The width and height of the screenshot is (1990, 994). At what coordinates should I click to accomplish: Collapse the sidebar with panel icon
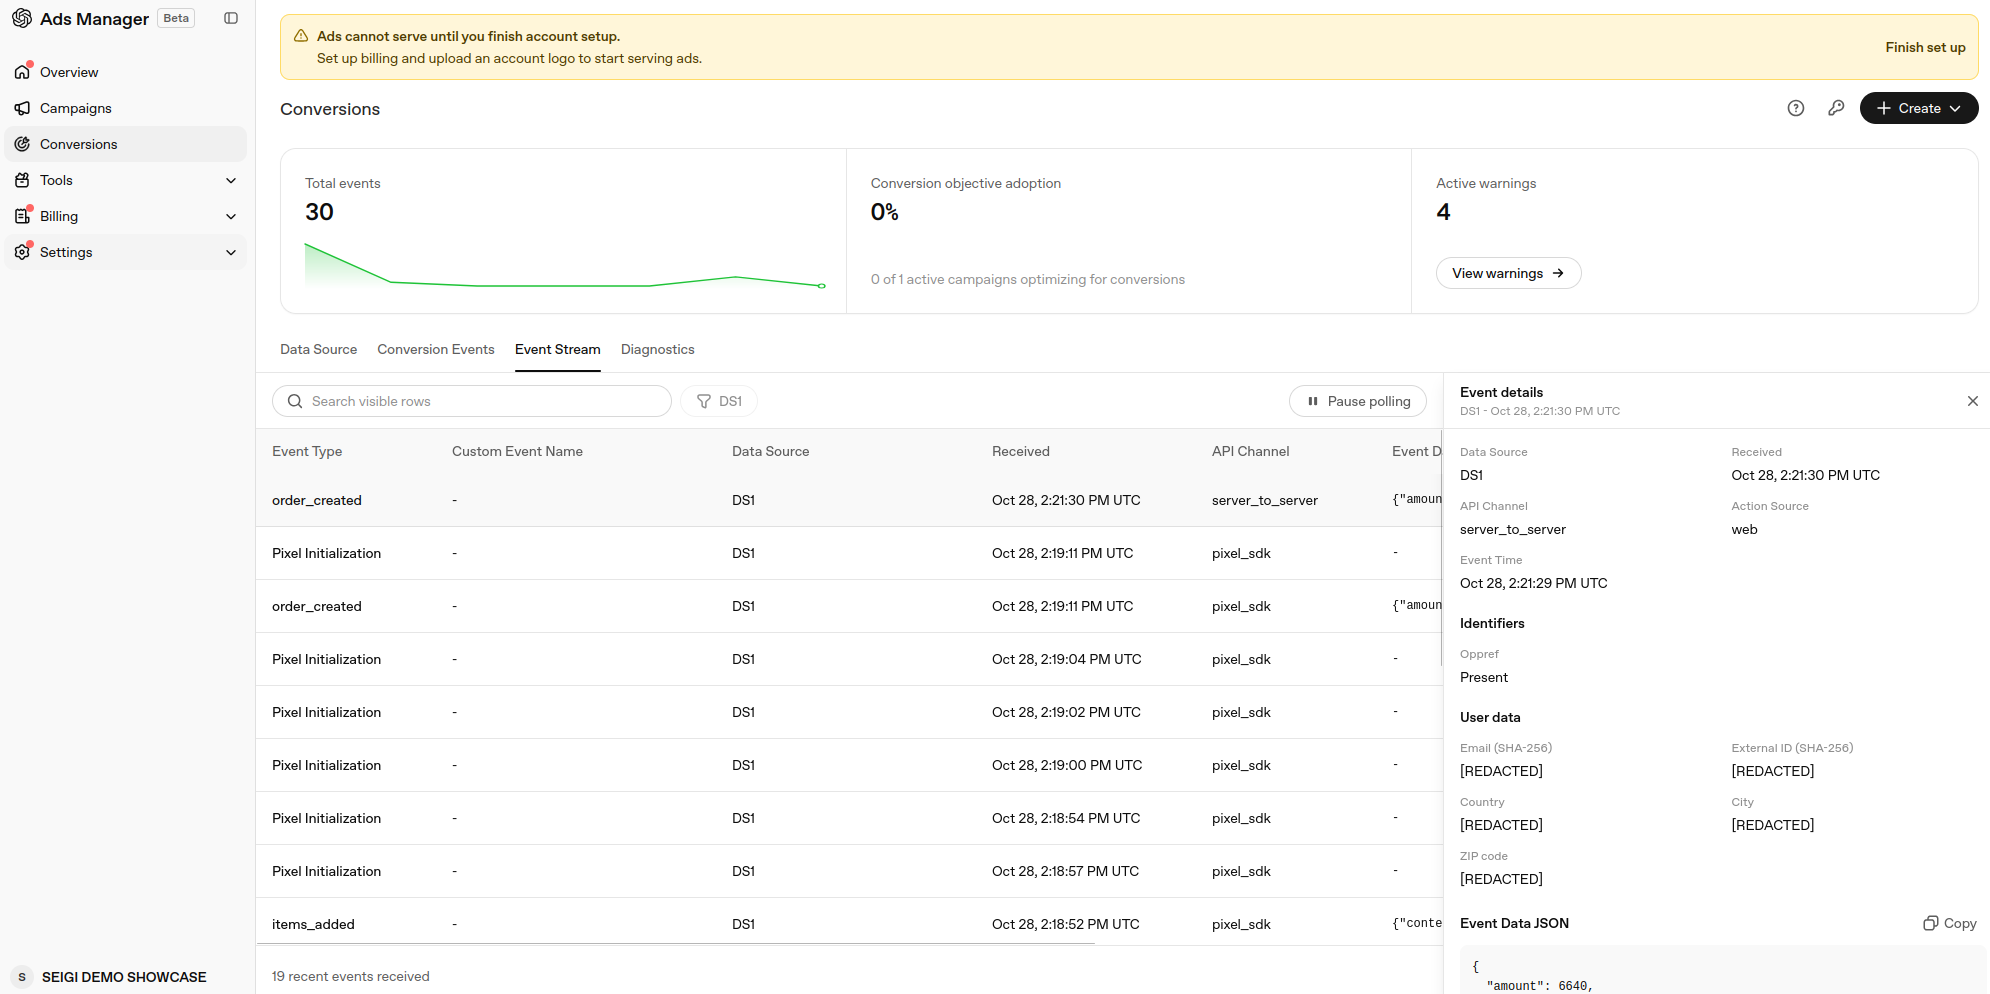click(x=231, y=18)
